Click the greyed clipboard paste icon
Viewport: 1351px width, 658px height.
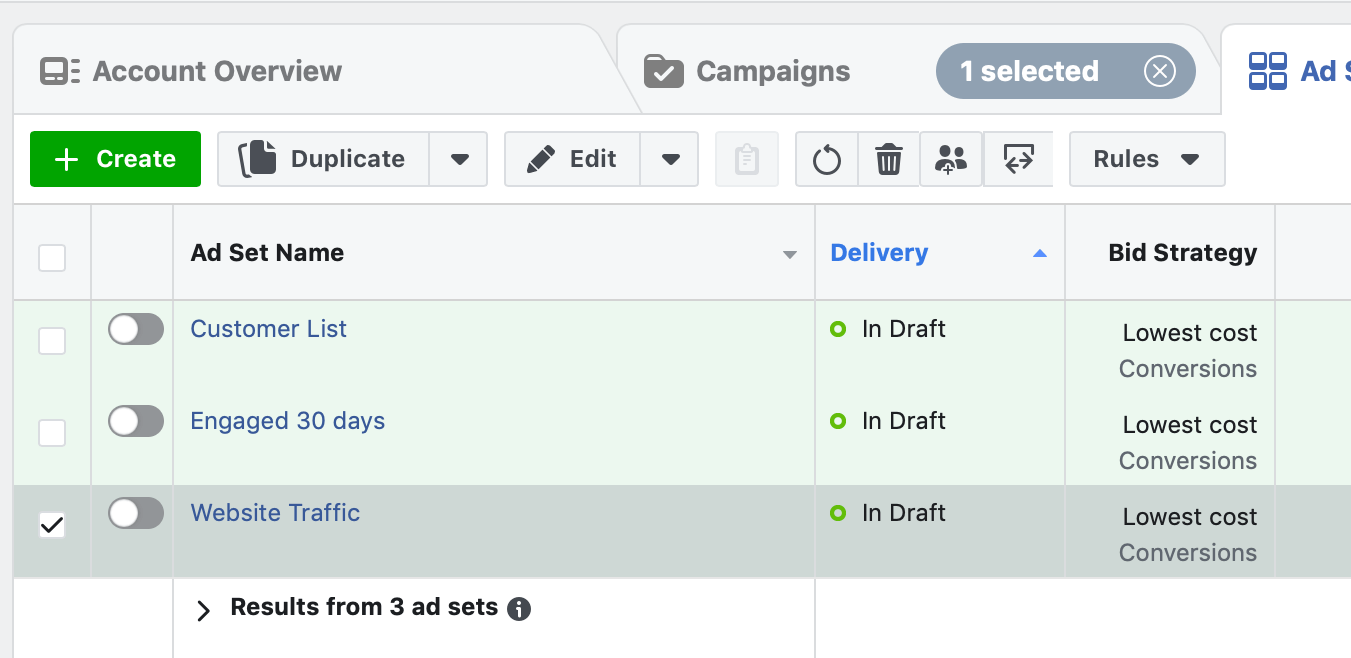click(x=747, y=159)
